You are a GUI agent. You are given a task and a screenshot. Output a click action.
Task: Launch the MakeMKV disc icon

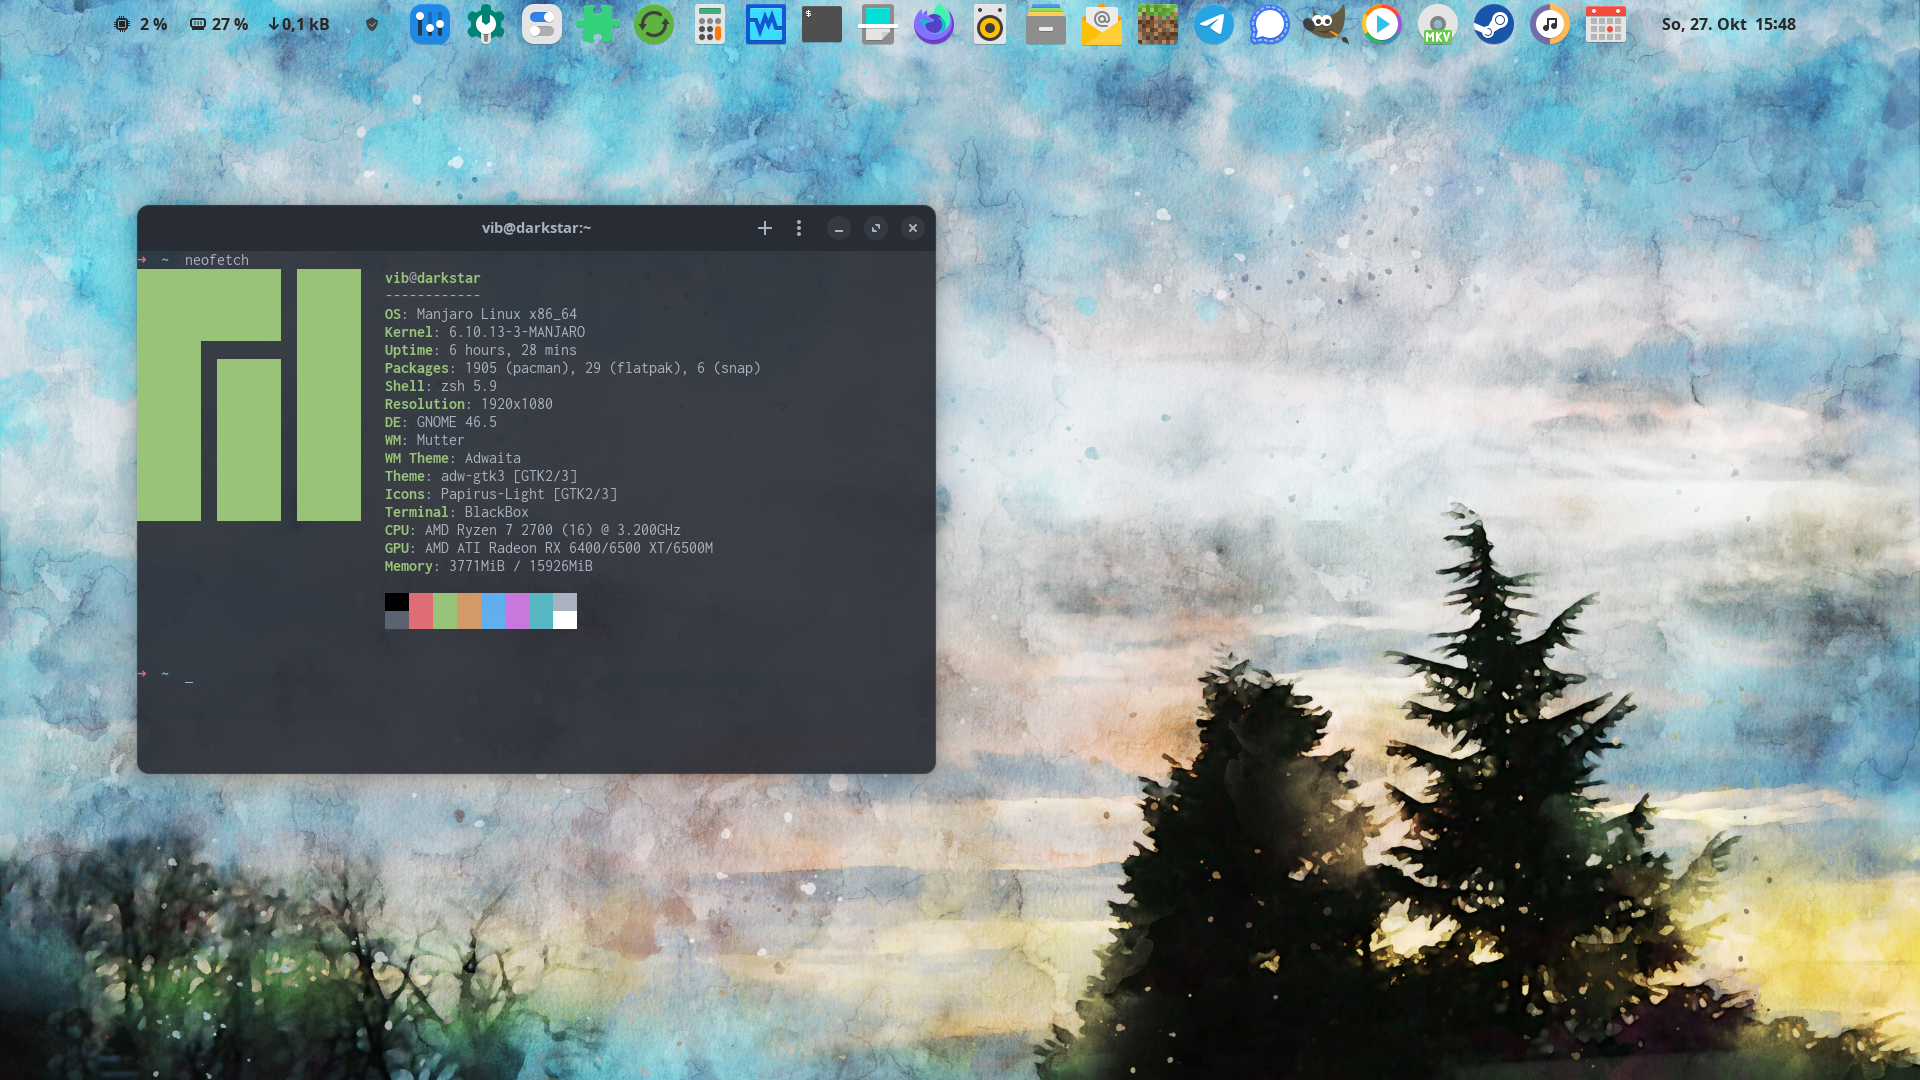[x=1437, y=24]
